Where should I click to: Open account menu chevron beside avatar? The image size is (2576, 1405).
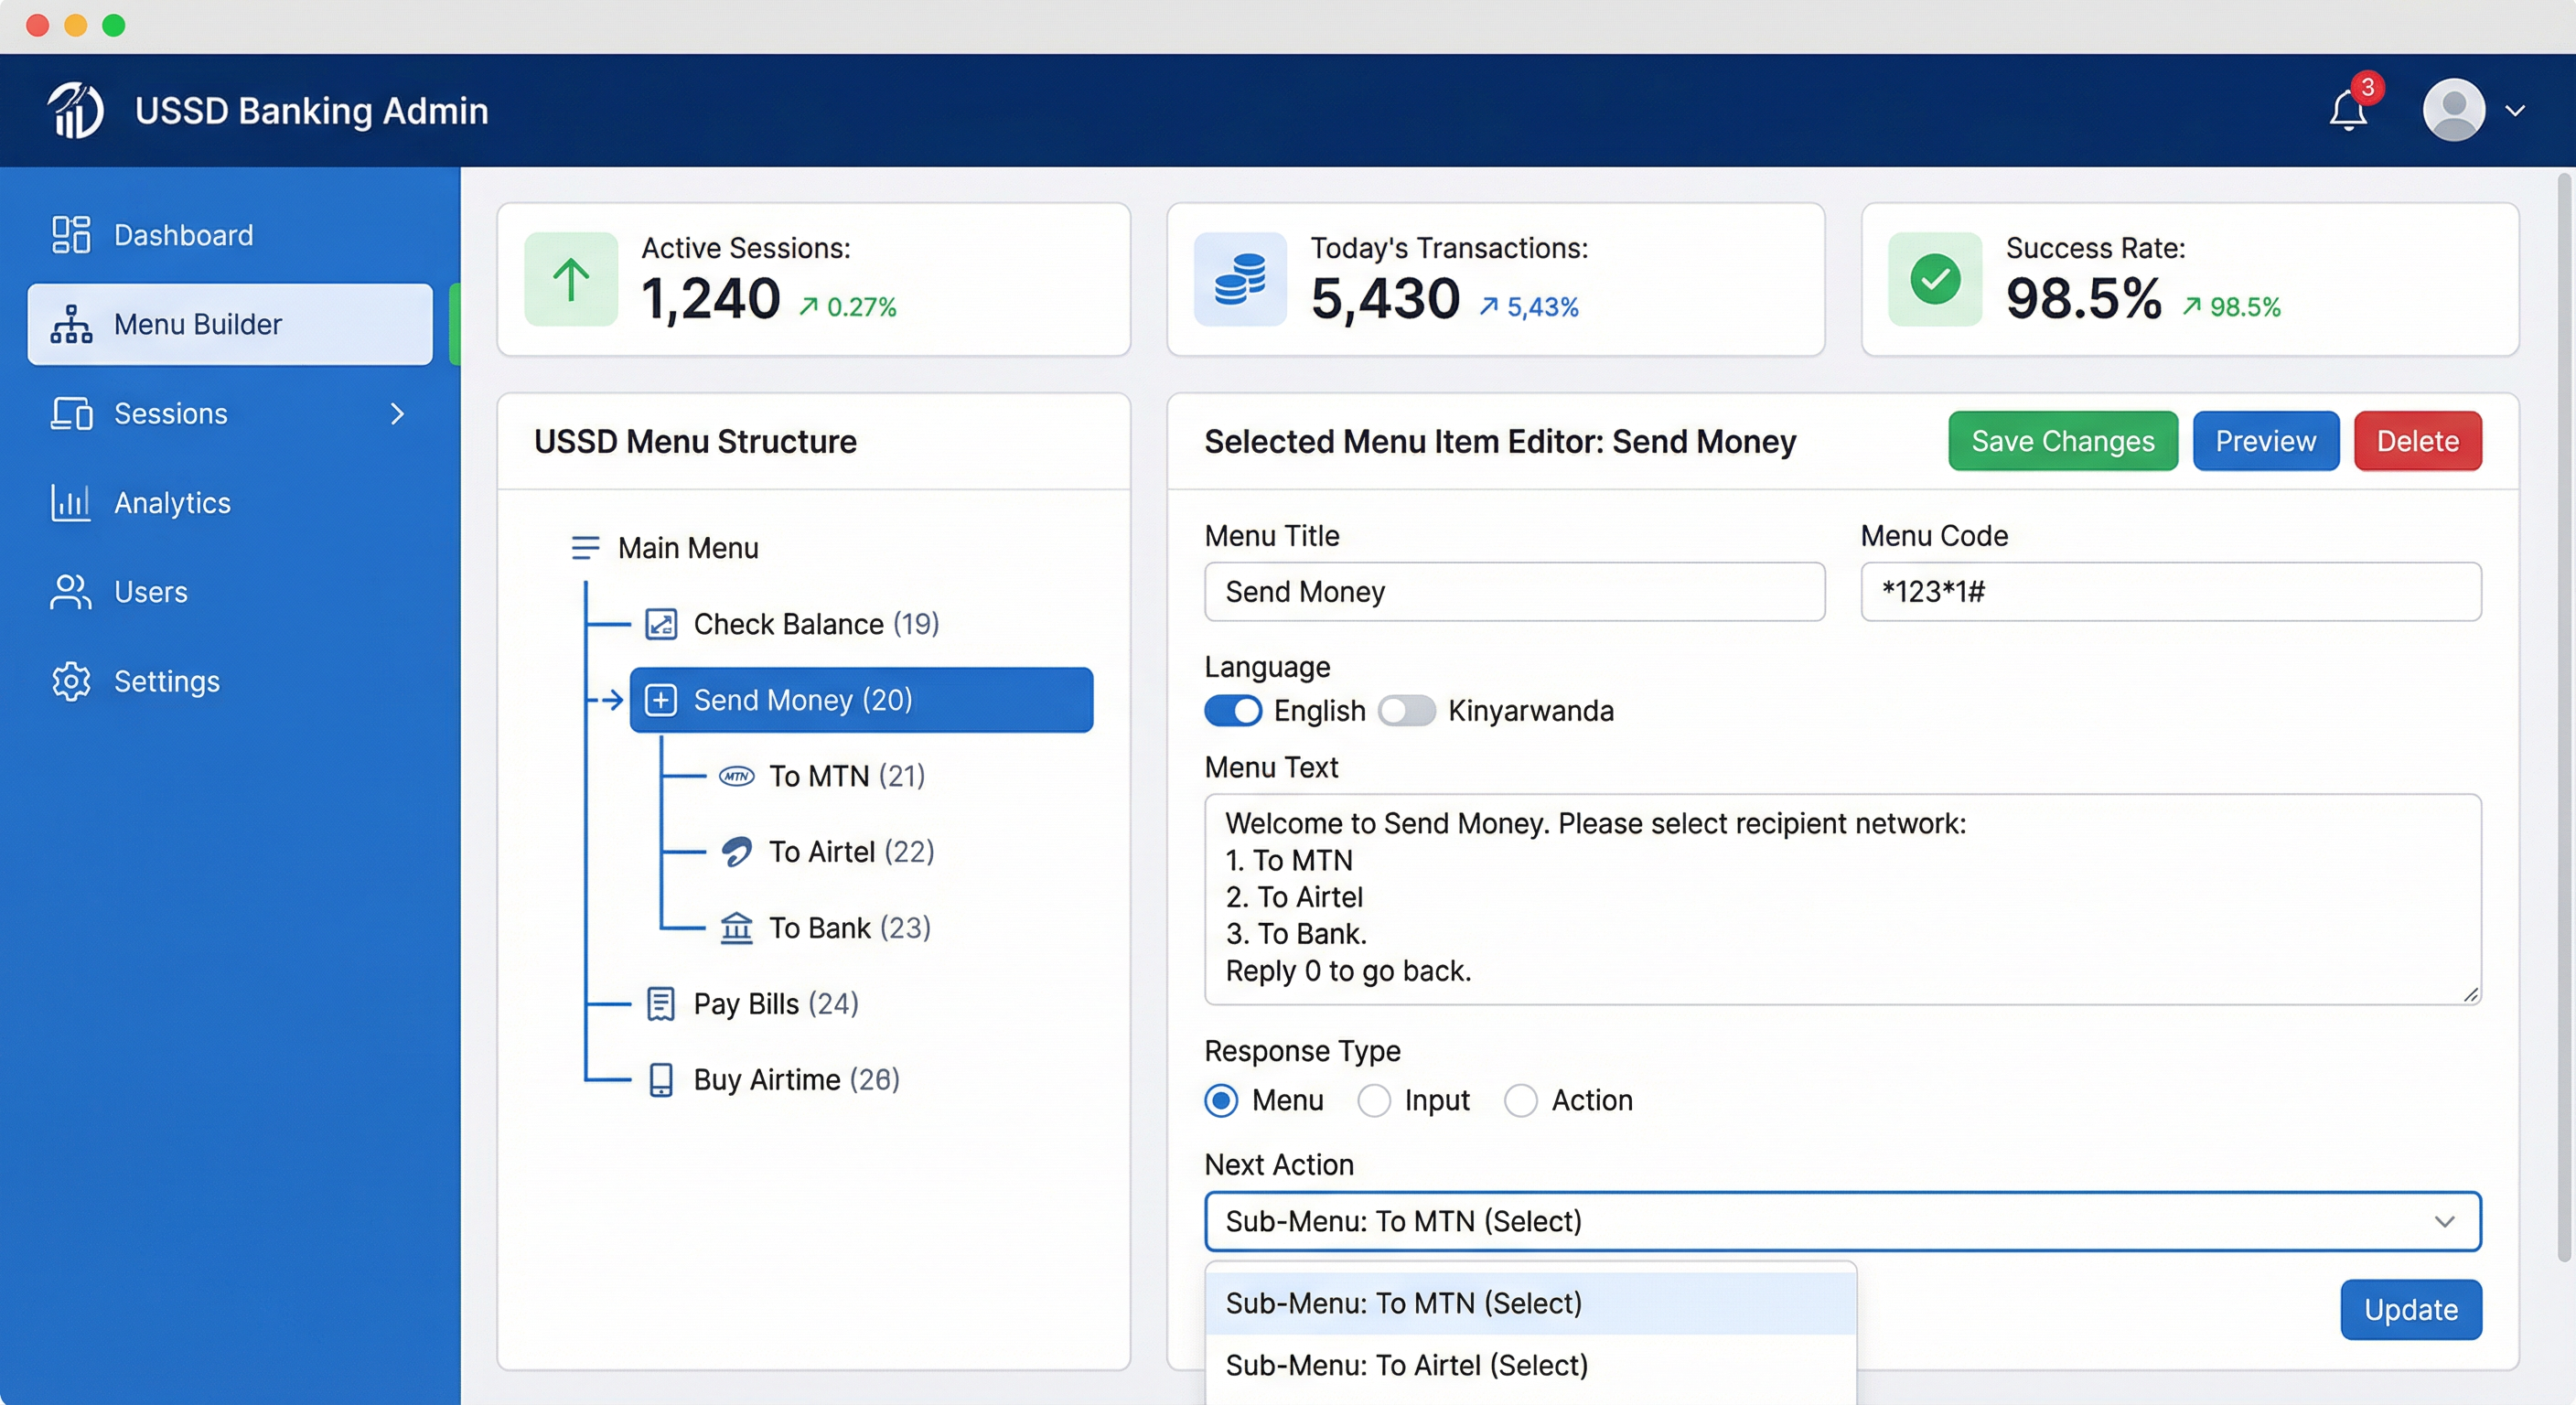(2515, 111)
